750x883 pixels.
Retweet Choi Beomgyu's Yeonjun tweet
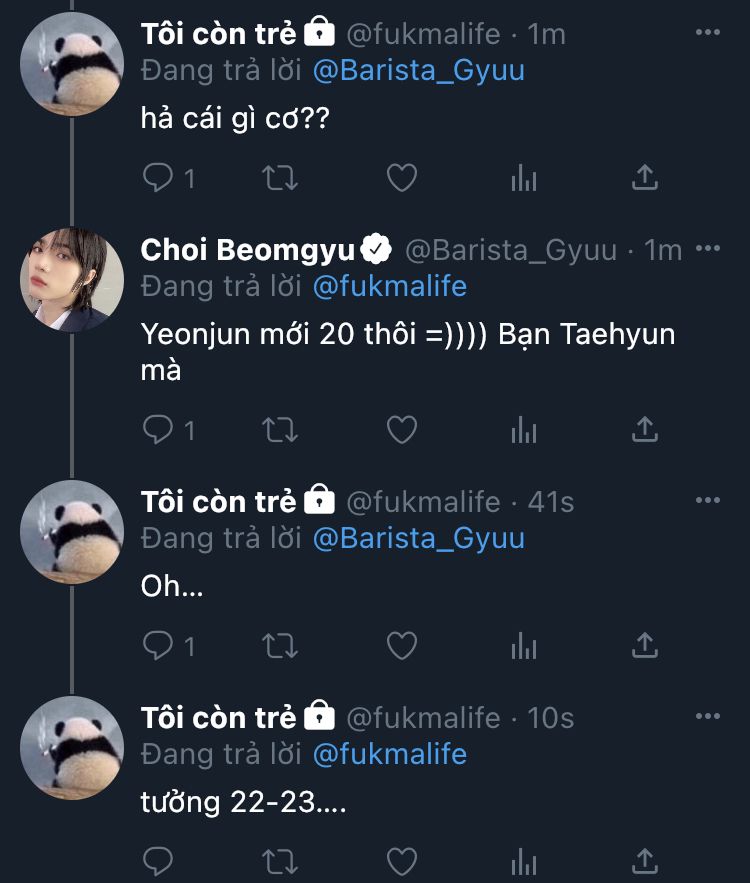click(279, 430)
